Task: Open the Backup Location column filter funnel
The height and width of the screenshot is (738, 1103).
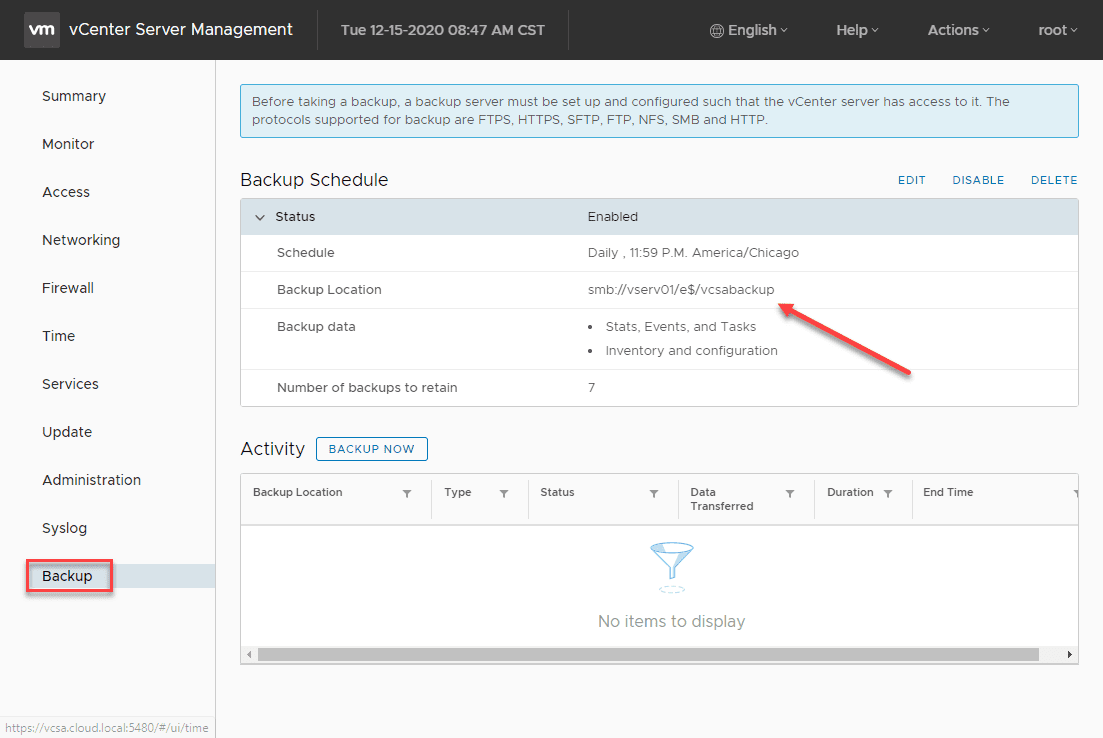Action: pos(407,493)
